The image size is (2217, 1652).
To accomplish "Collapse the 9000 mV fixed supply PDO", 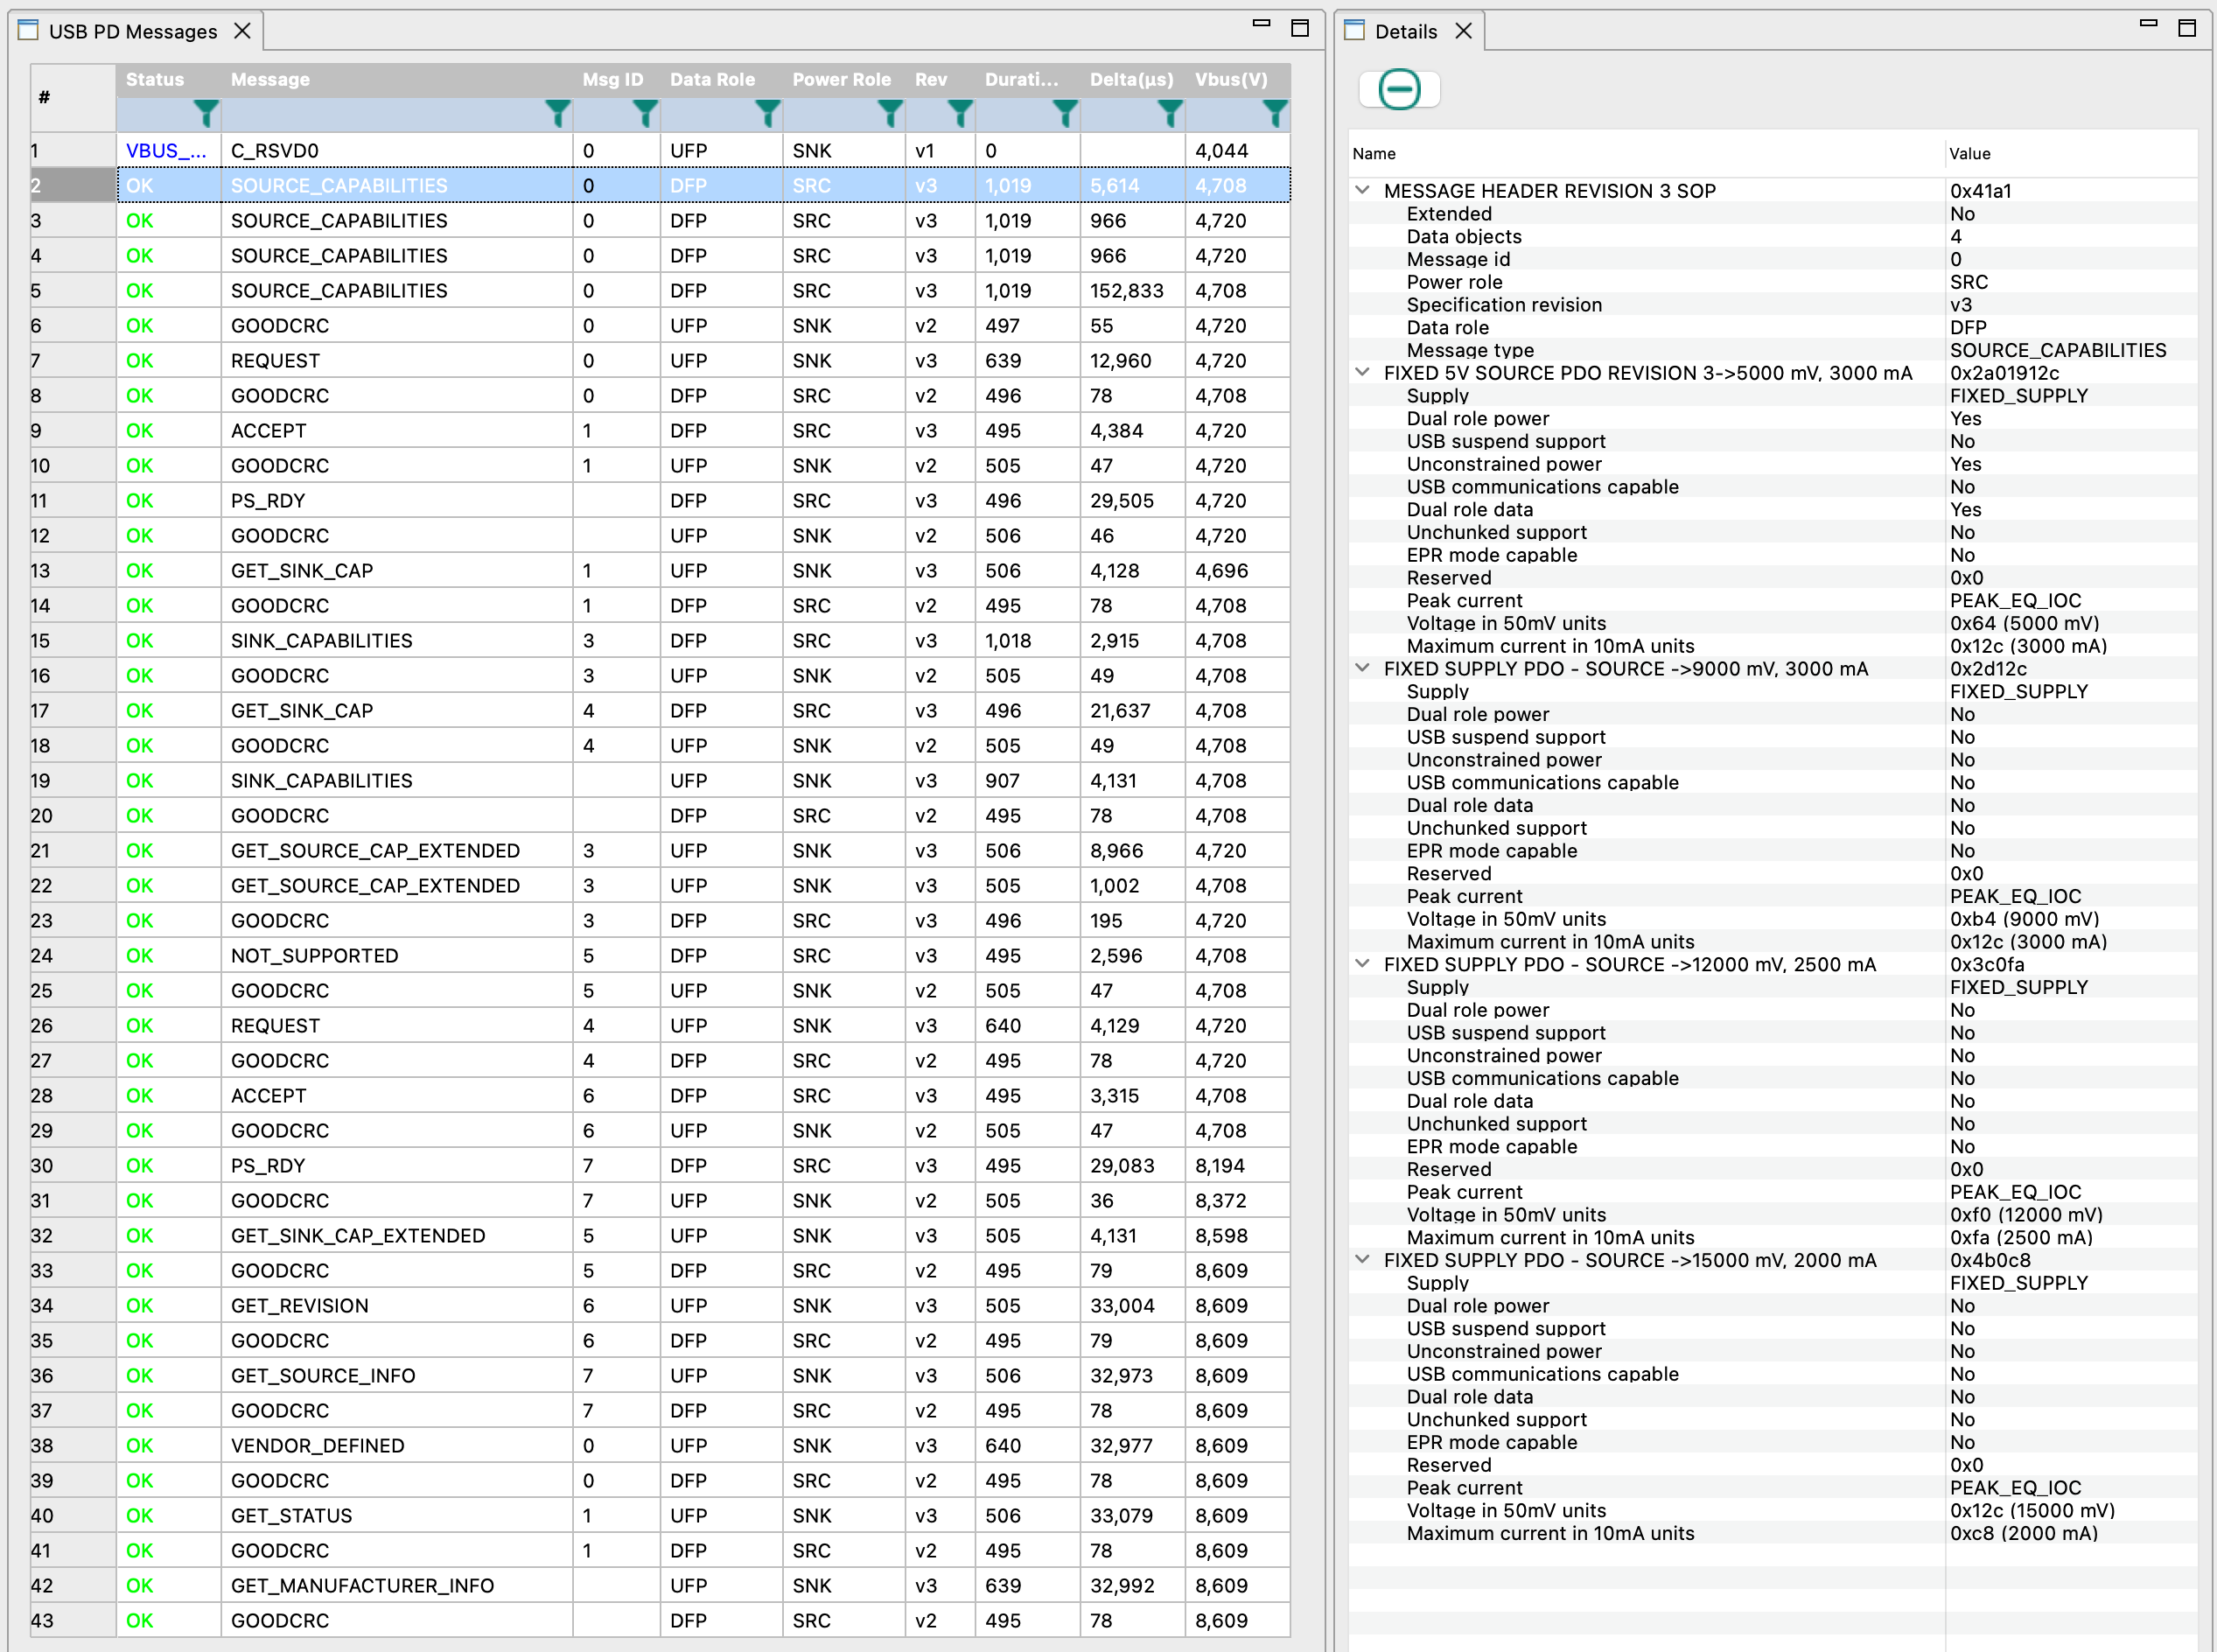I will 1362,668.
